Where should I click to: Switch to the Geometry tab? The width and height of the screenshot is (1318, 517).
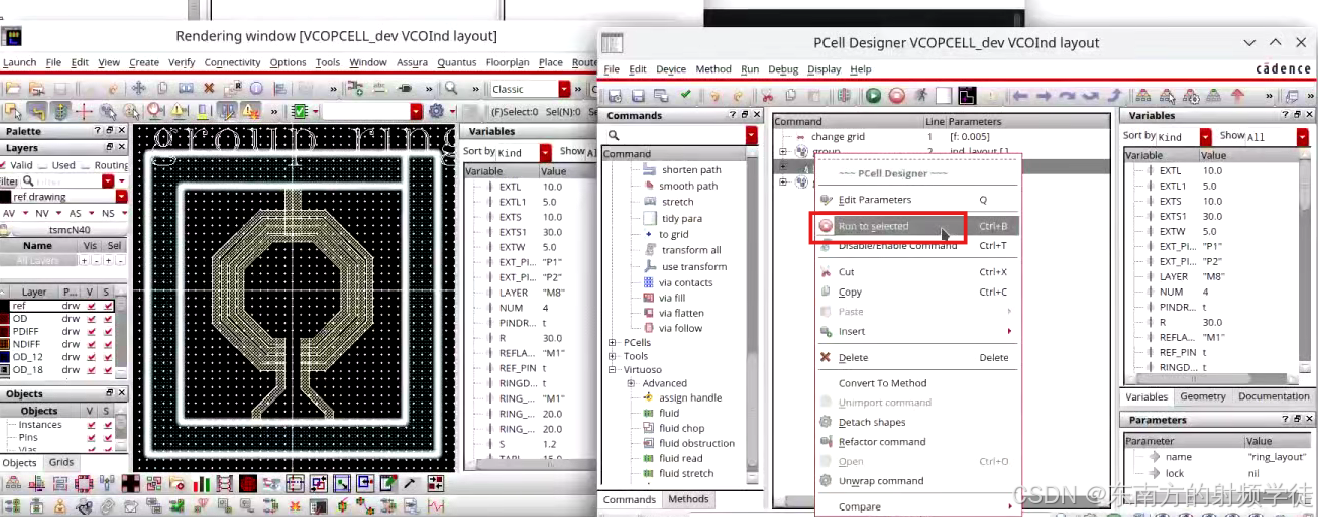click(x=1203, y=396)
